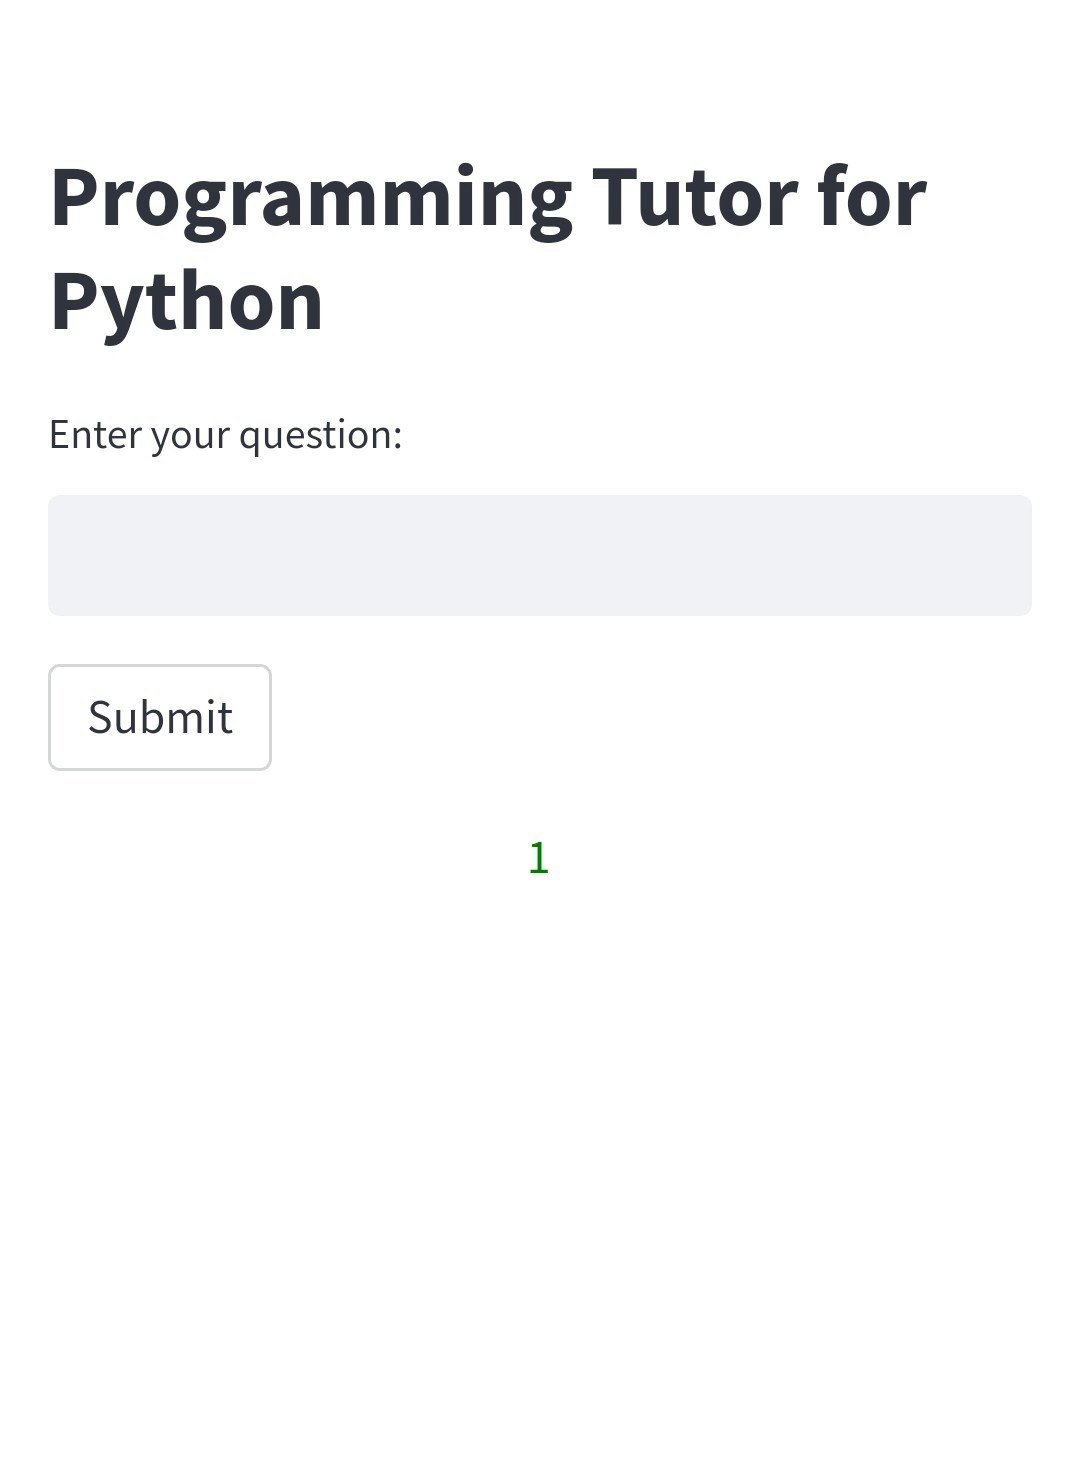This screenshot has width=1080, height=1462.
Task: Click the "Programming Tutor for Python" heading
Action: coord(488,249)
